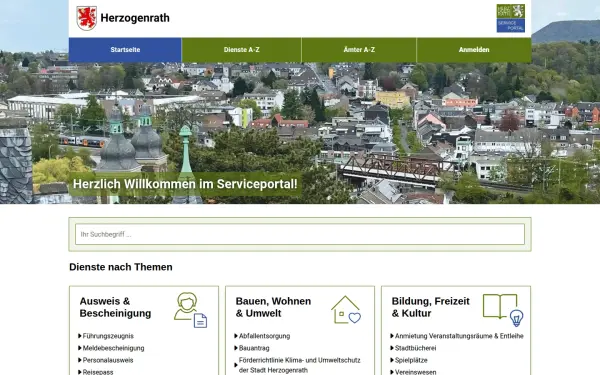Click the 'Dienste nach Themen' heading
The image size is (600, 375).
point(121,267)
